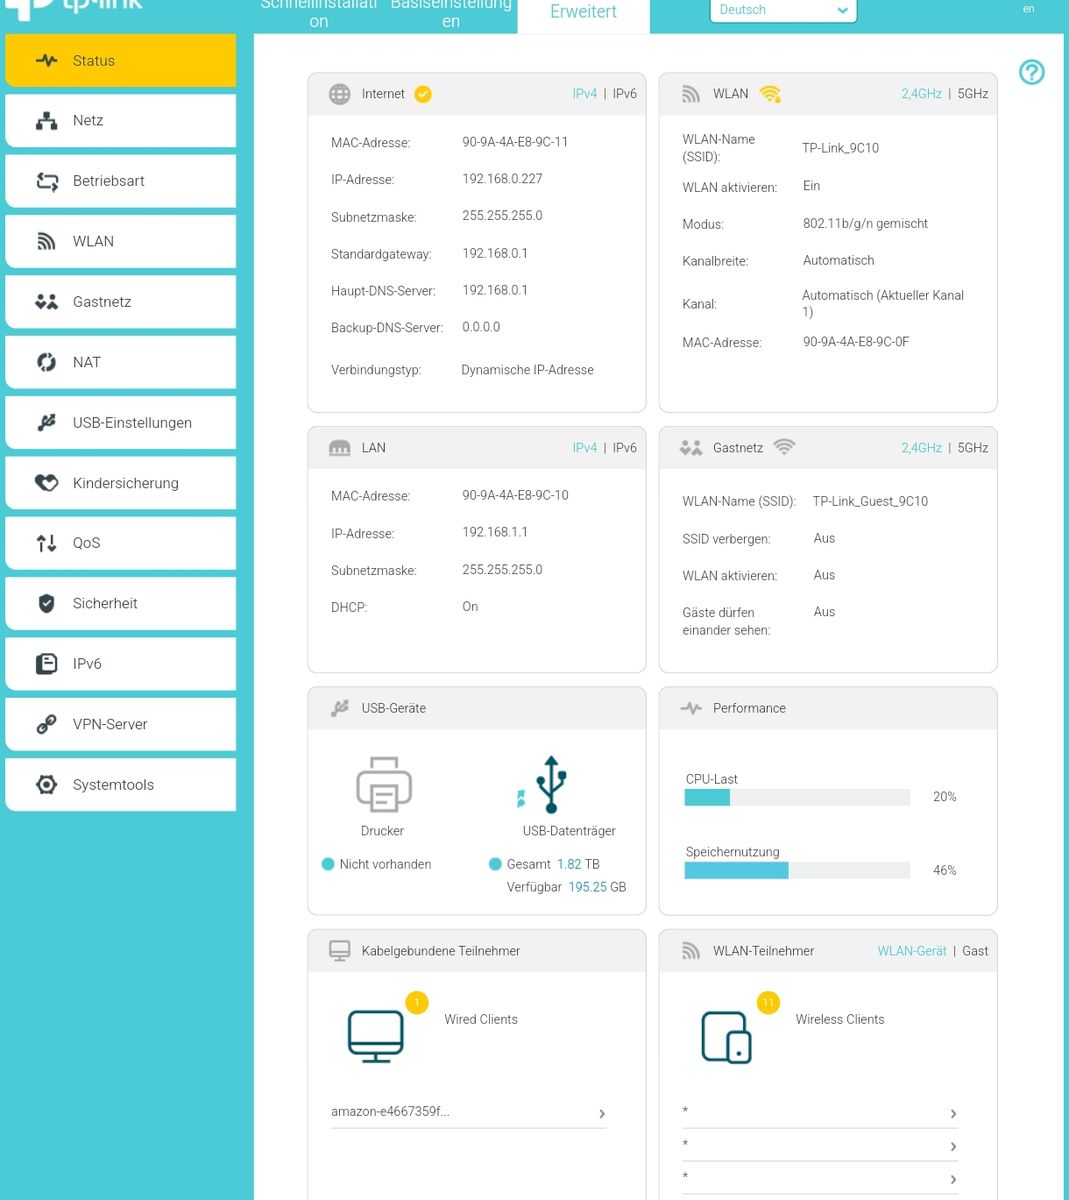The image size is (1069, 1200).
Task: Click the yellow wireless clients count badge
Action: pyautogui.click(x=768, y=1002)
